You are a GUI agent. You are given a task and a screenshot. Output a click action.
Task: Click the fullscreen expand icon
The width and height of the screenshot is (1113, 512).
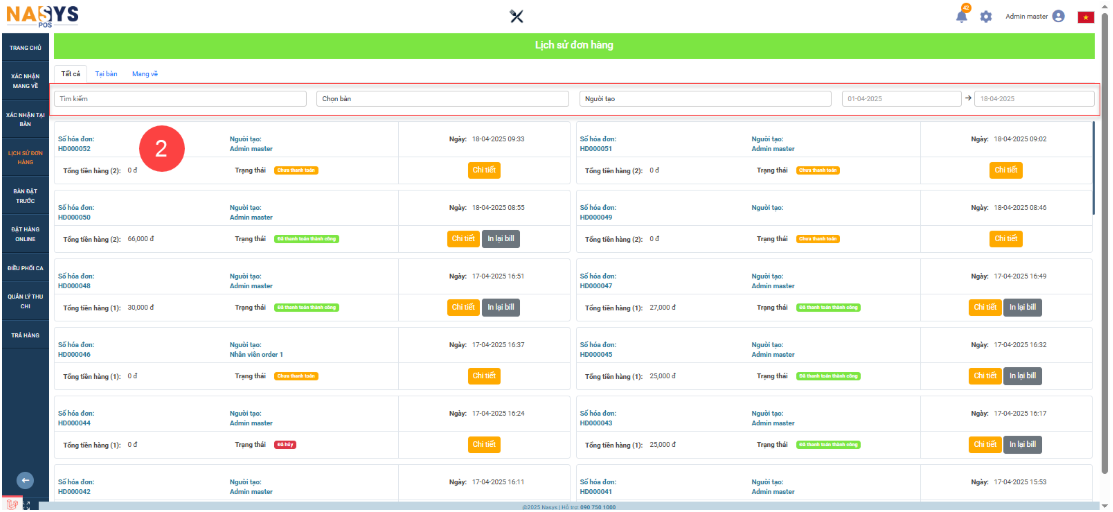pyautogui.click(x=27, y=505)
